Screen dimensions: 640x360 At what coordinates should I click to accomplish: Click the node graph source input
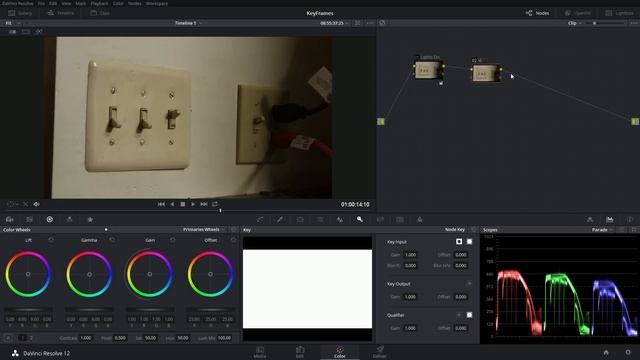pyautogui.click(x=381, y=121)
